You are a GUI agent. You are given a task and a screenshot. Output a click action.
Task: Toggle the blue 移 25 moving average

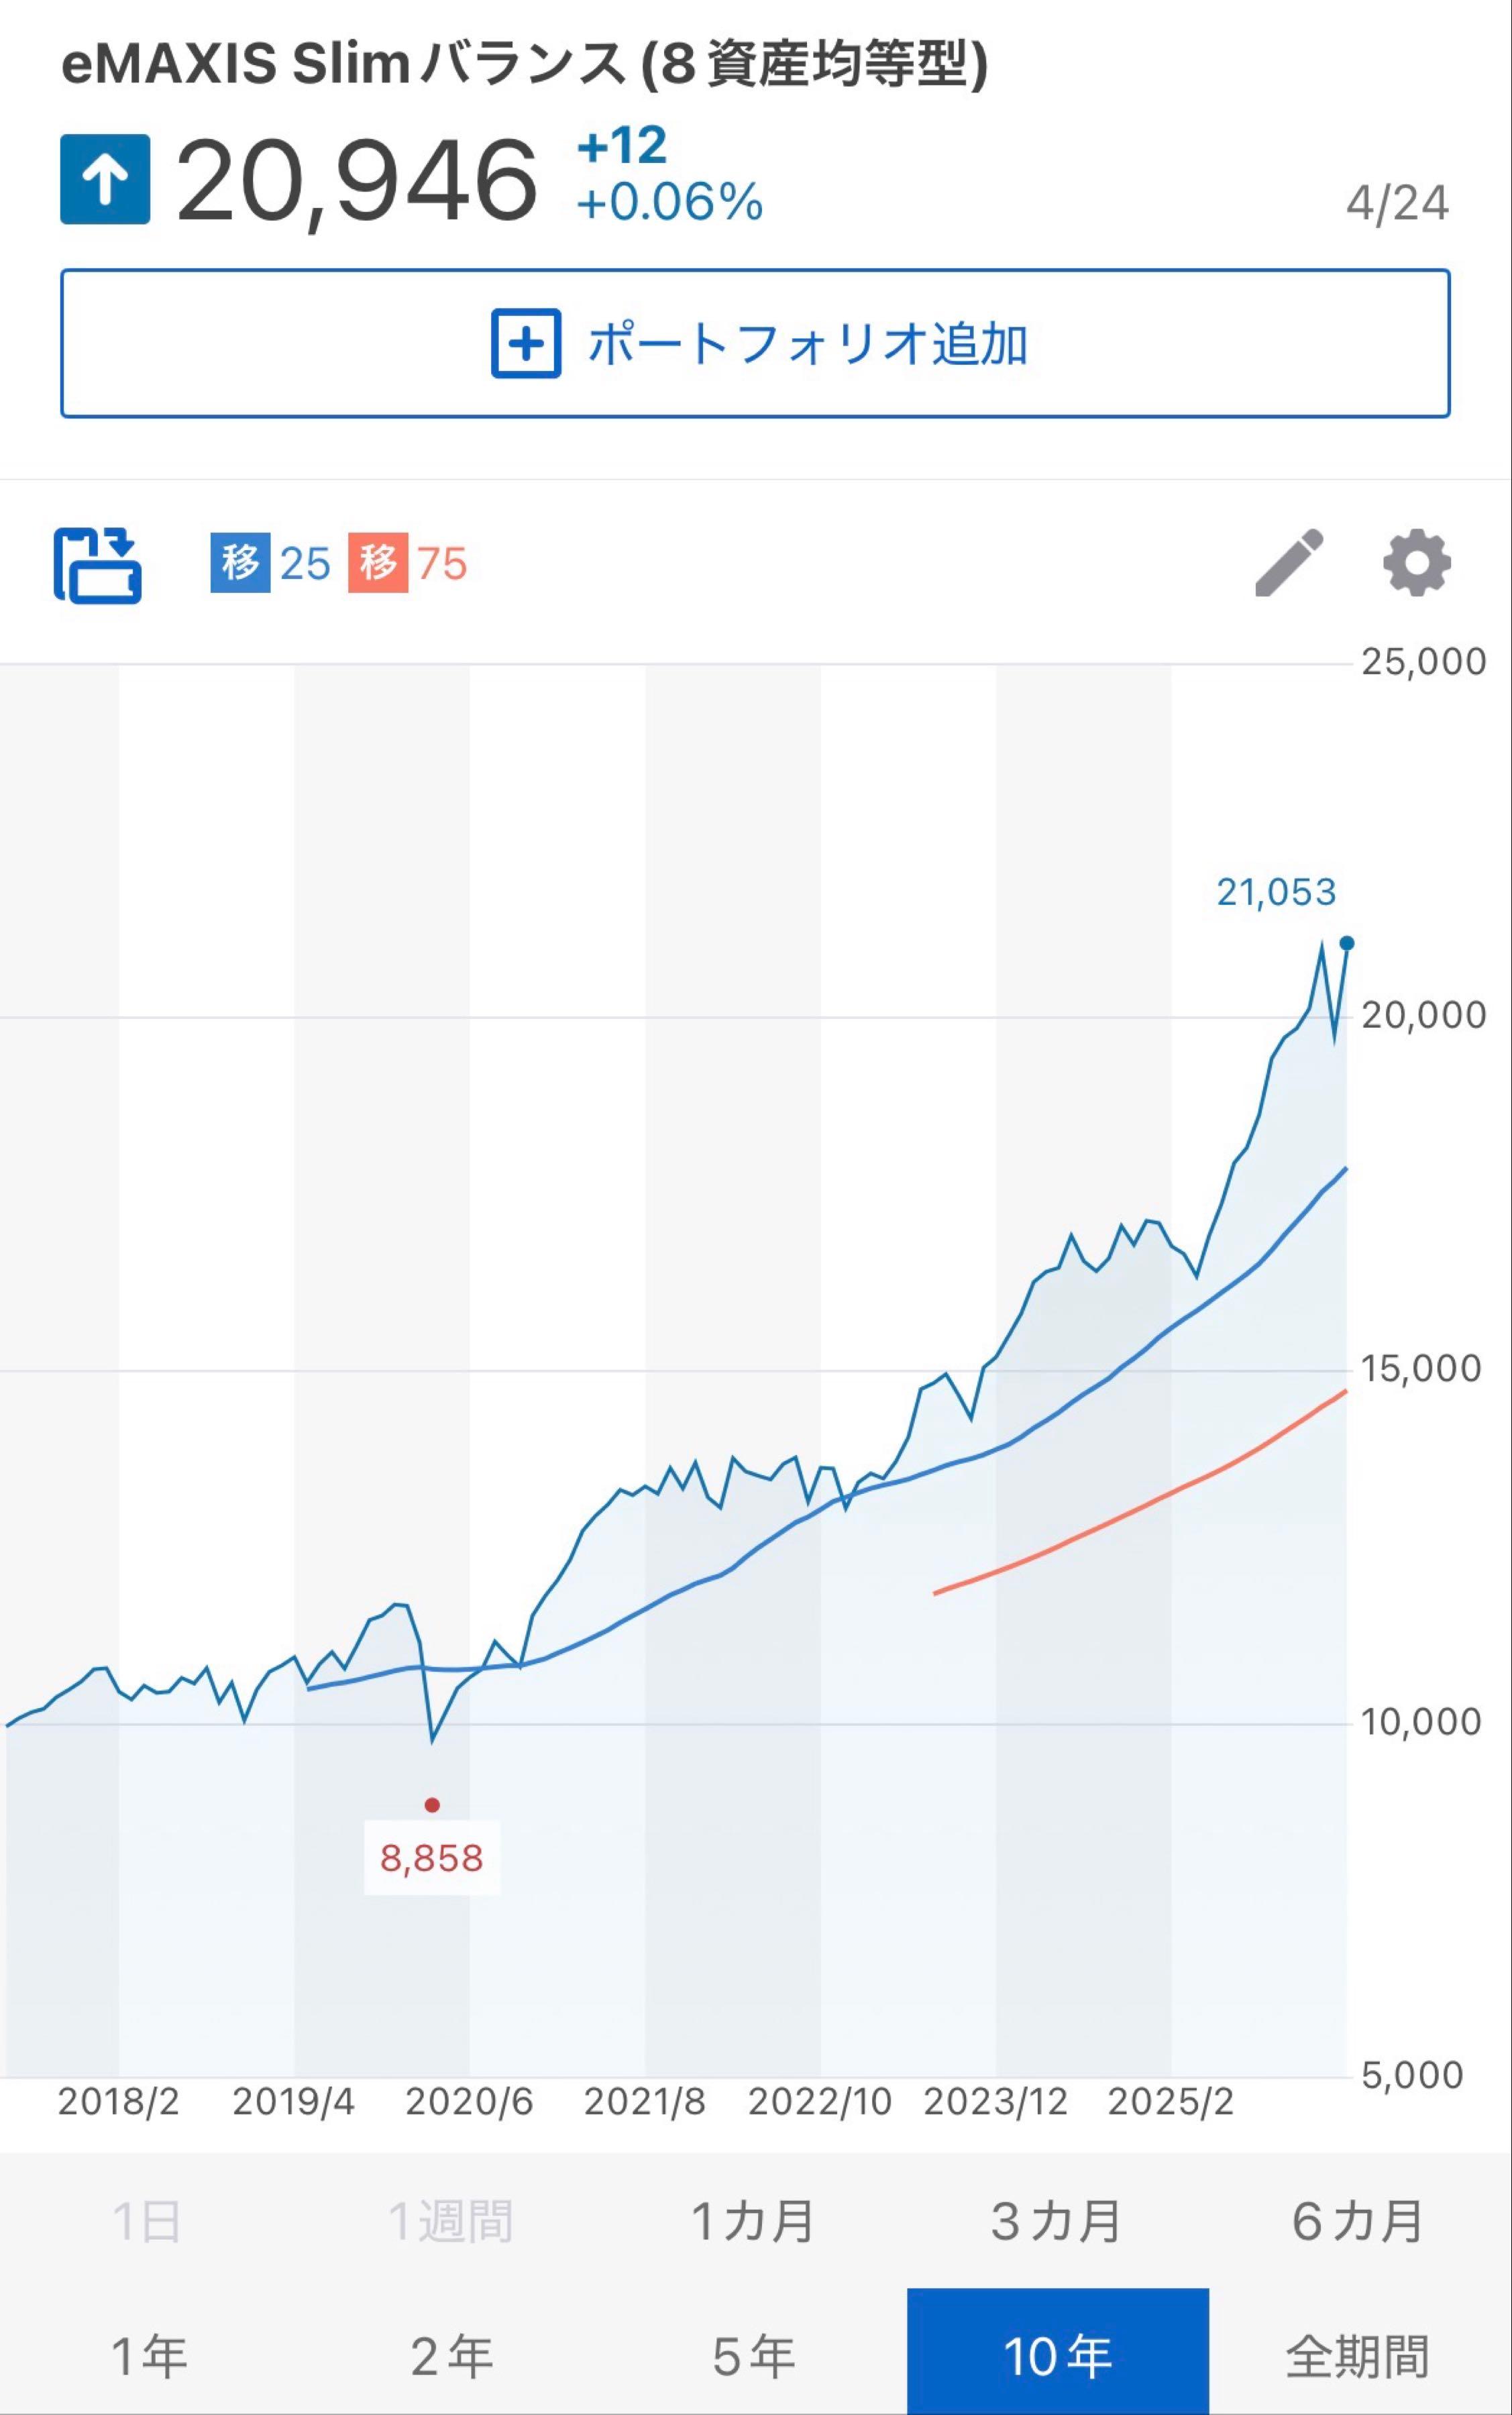click(x=270, y=563)
